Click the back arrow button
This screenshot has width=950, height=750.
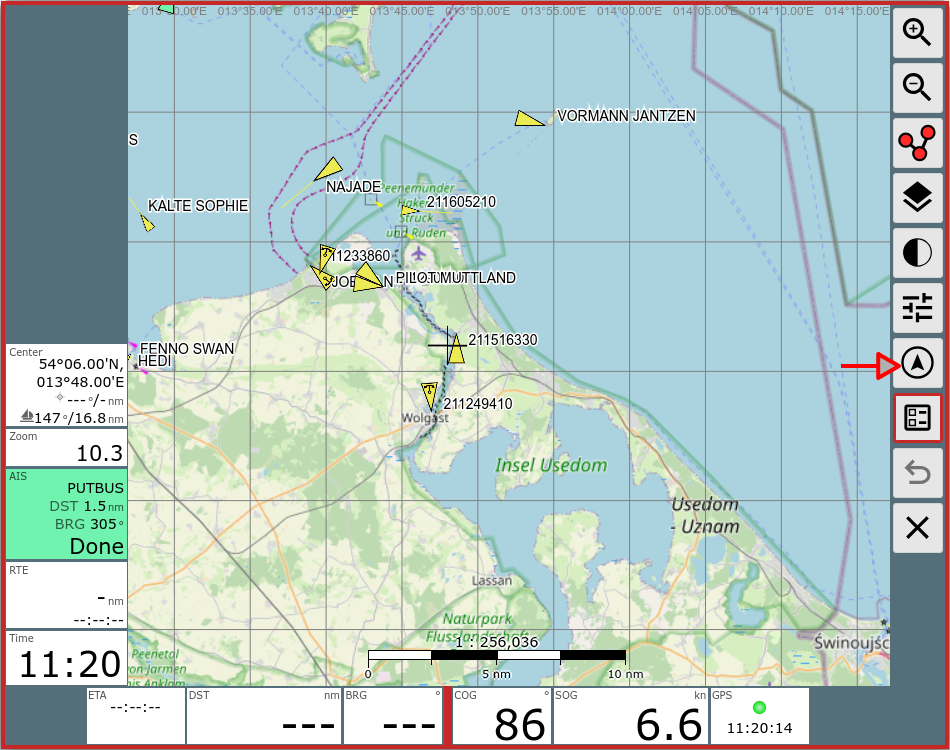pyautogui.click(x=917, y=473)
